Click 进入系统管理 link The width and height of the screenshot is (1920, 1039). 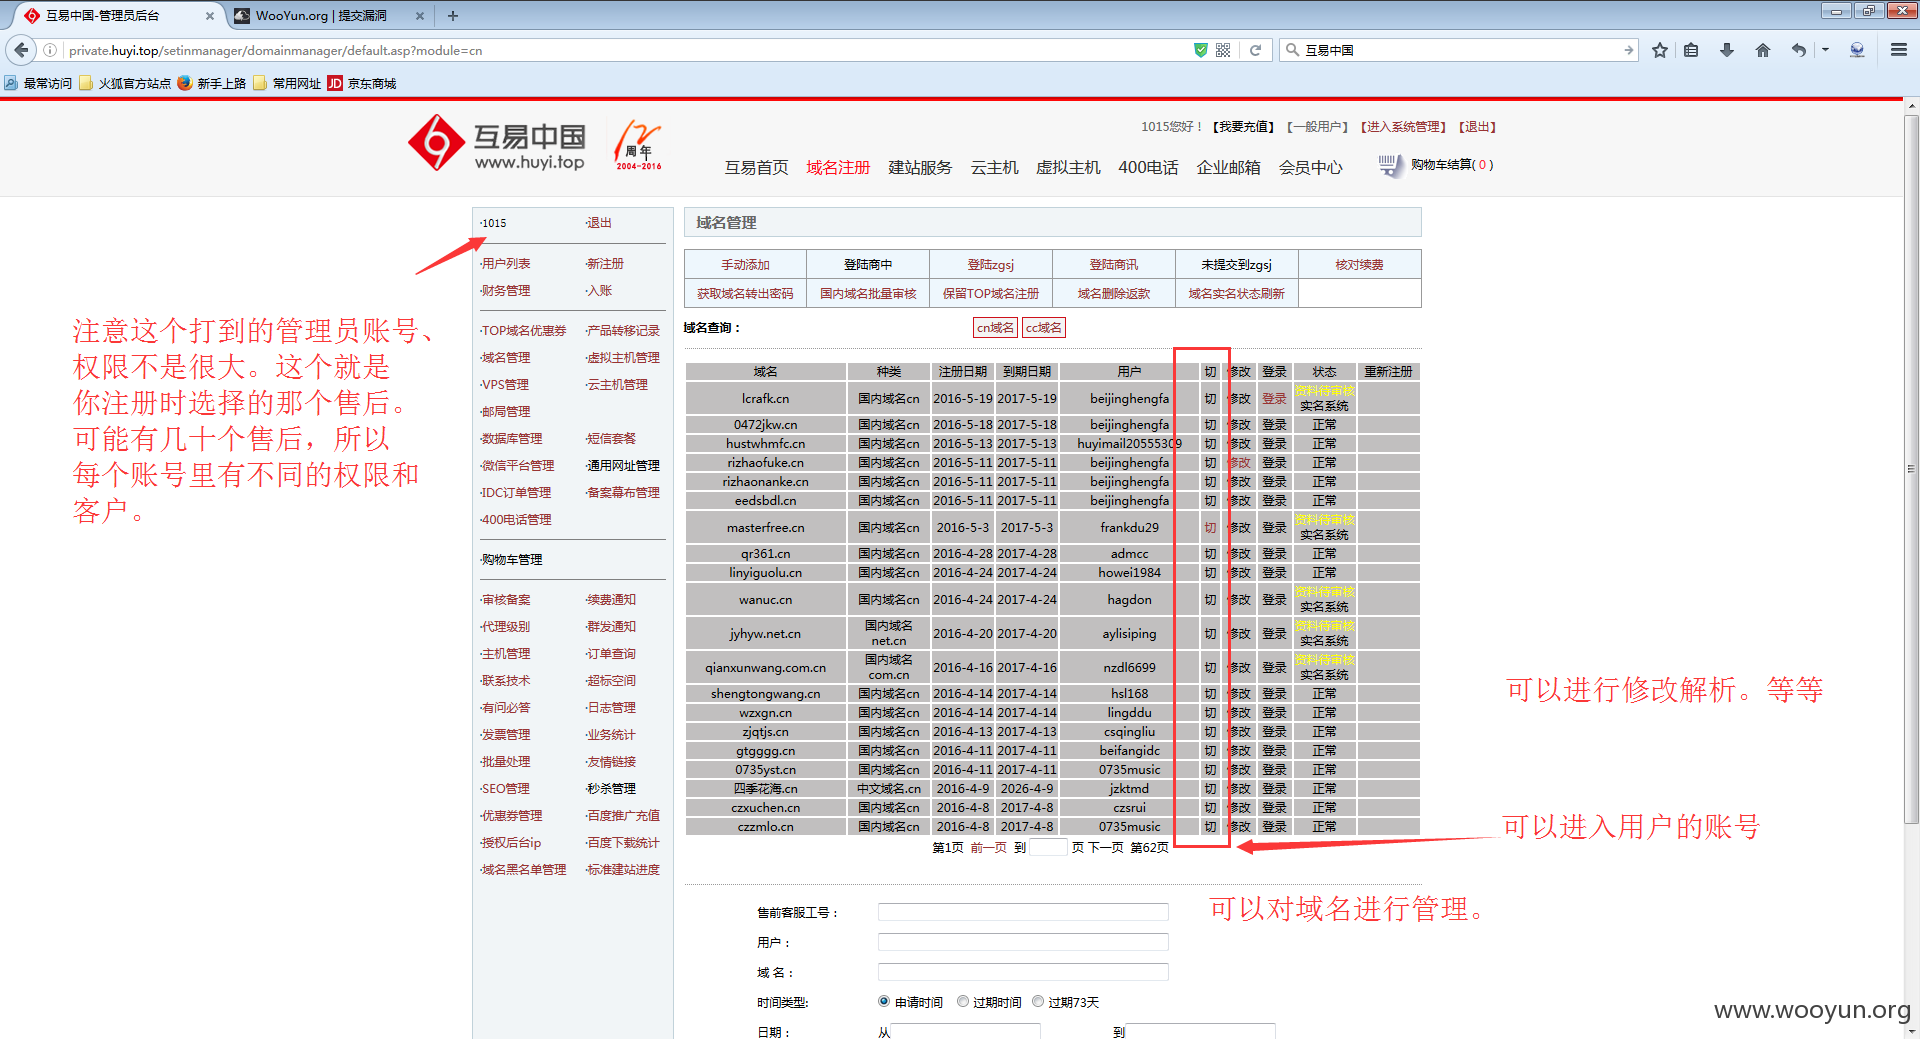[1404, 127]
